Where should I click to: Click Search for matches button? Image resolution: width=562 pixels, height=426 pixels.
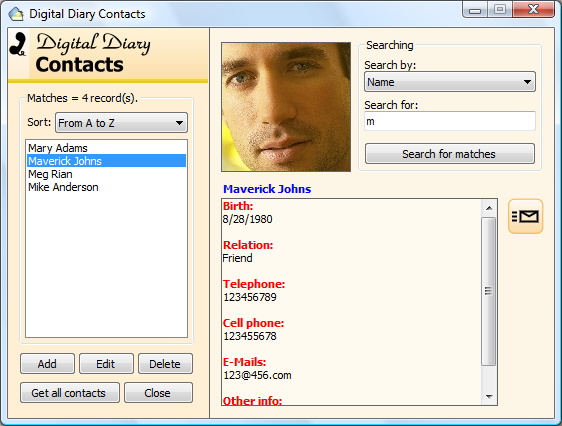coord(450,154)
